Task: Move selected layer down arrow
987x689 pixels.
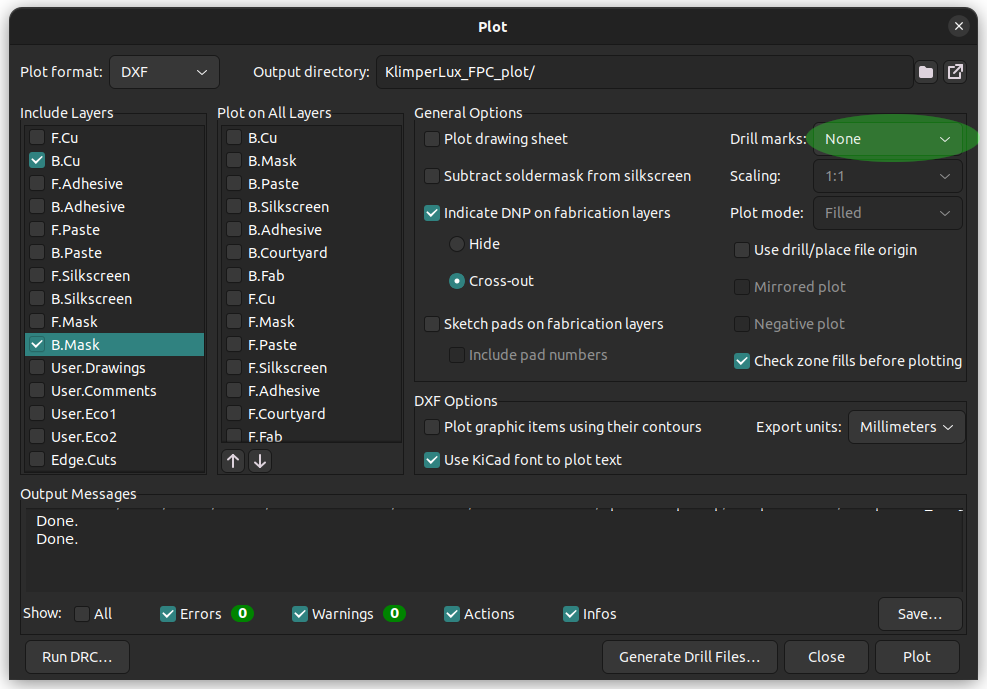Action: 260,461
